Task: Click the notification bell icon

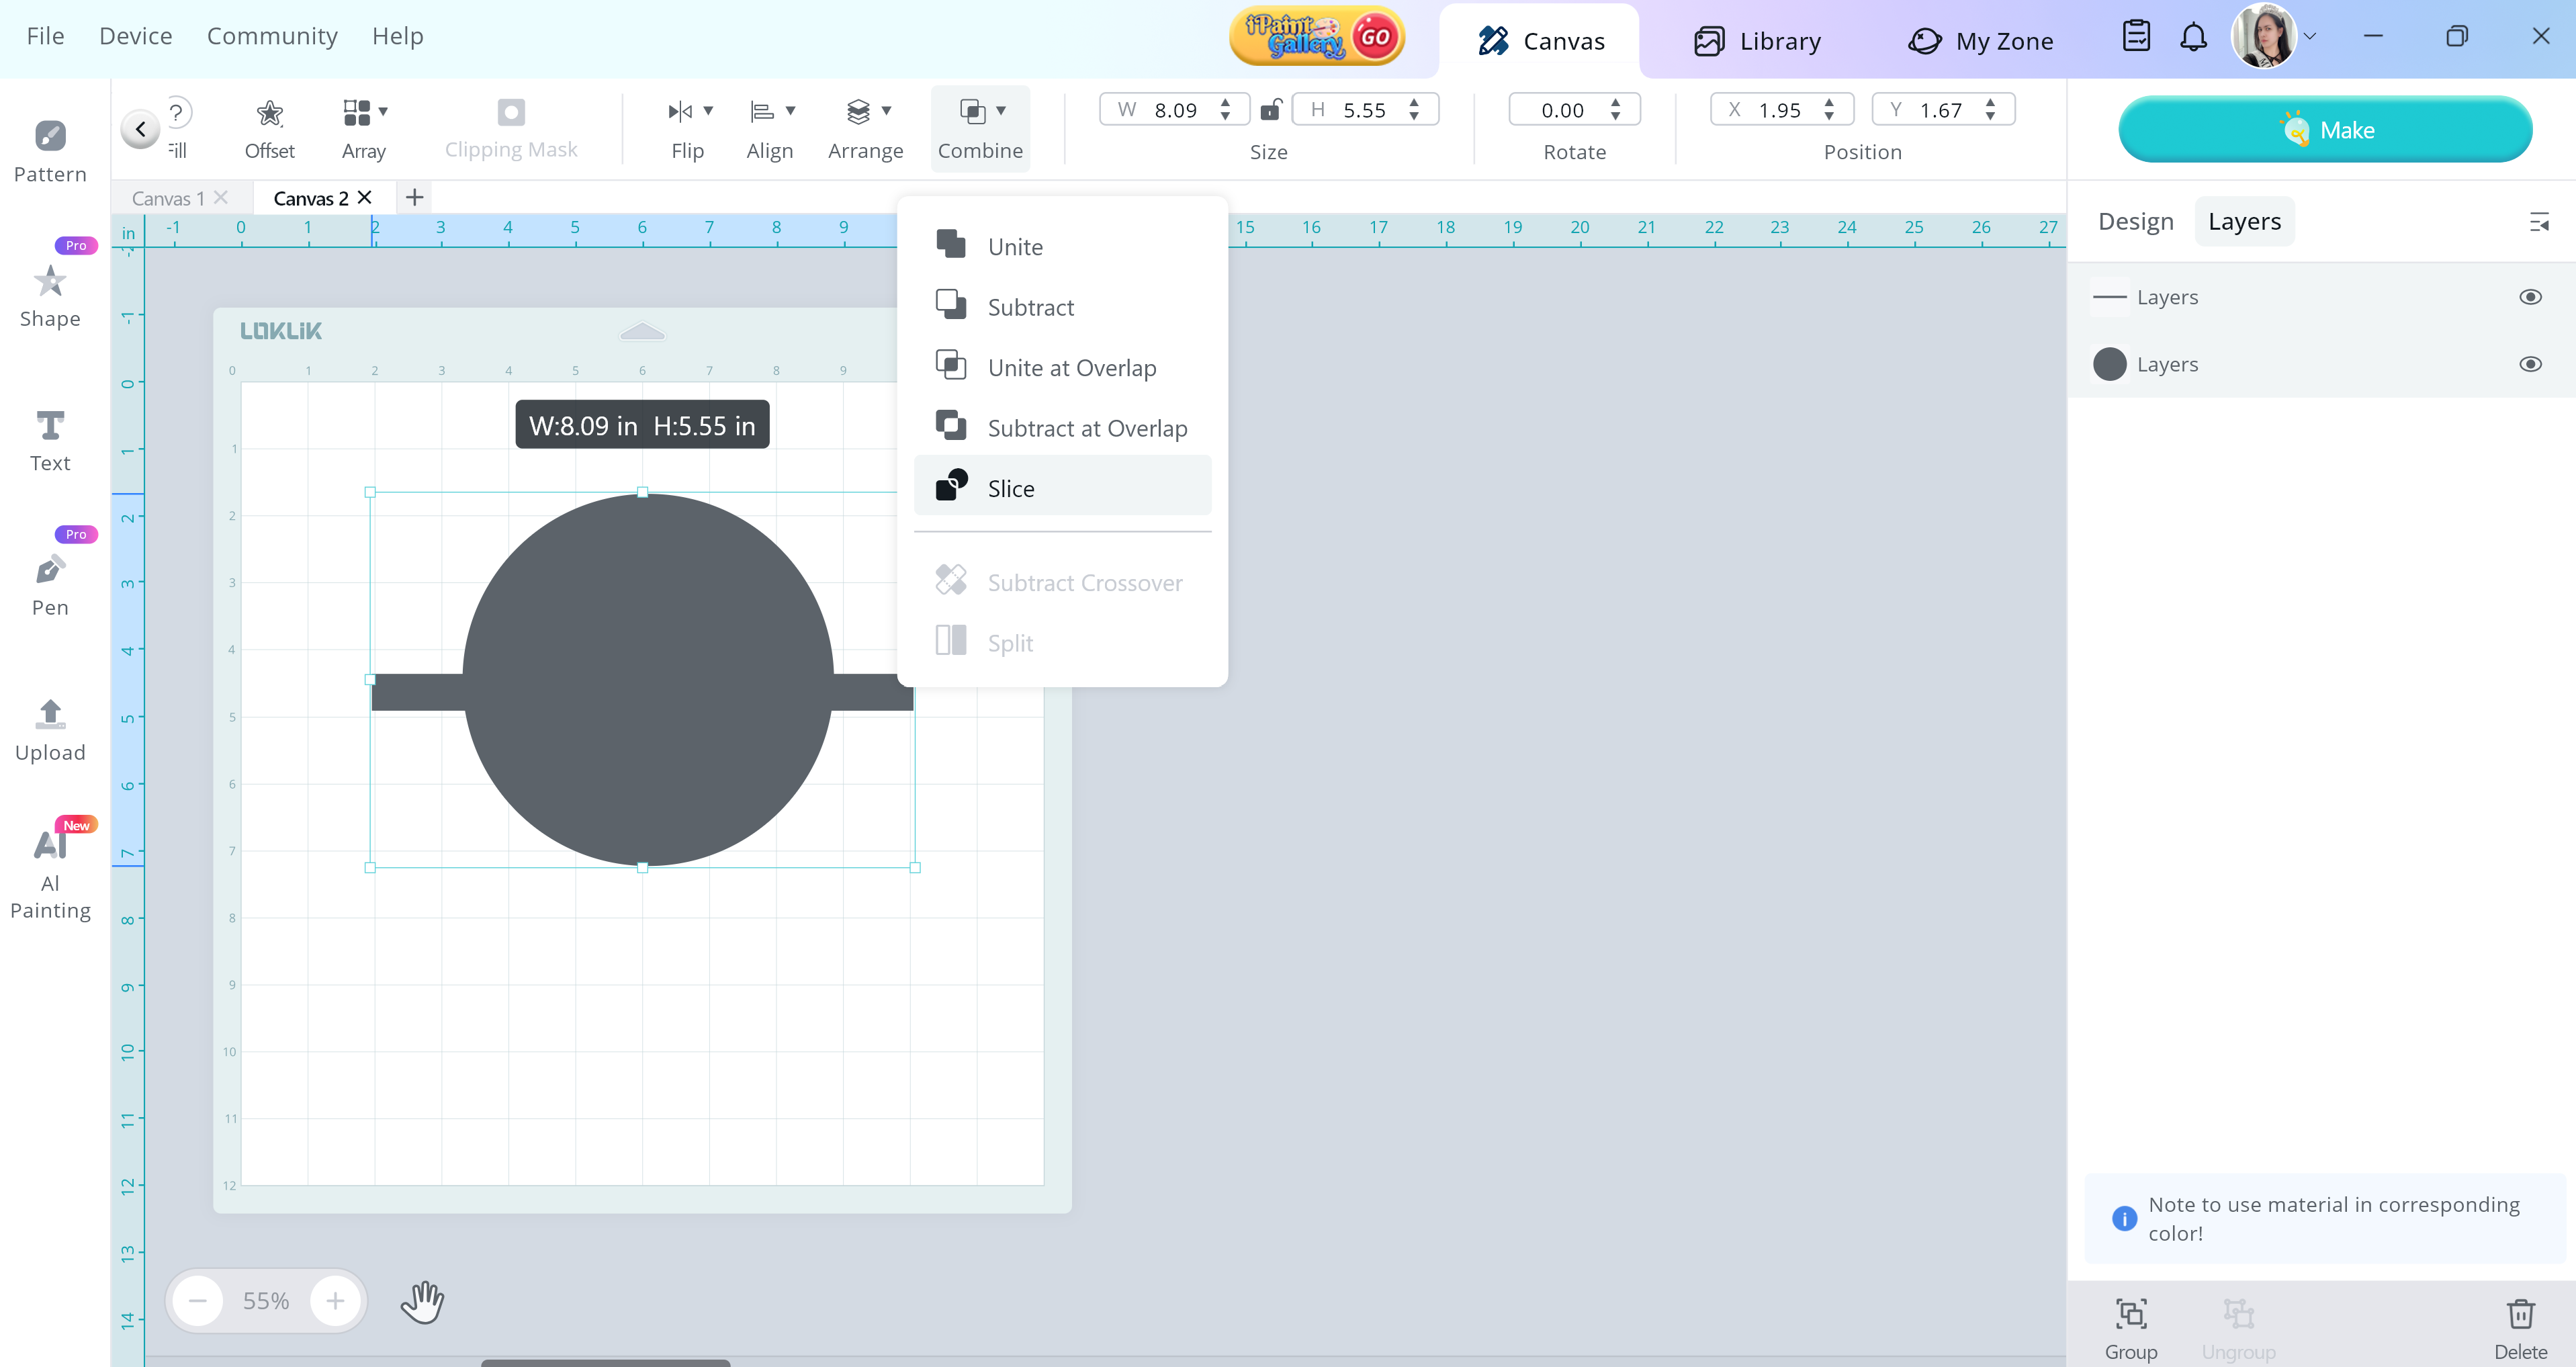Action: point(2193,38)
